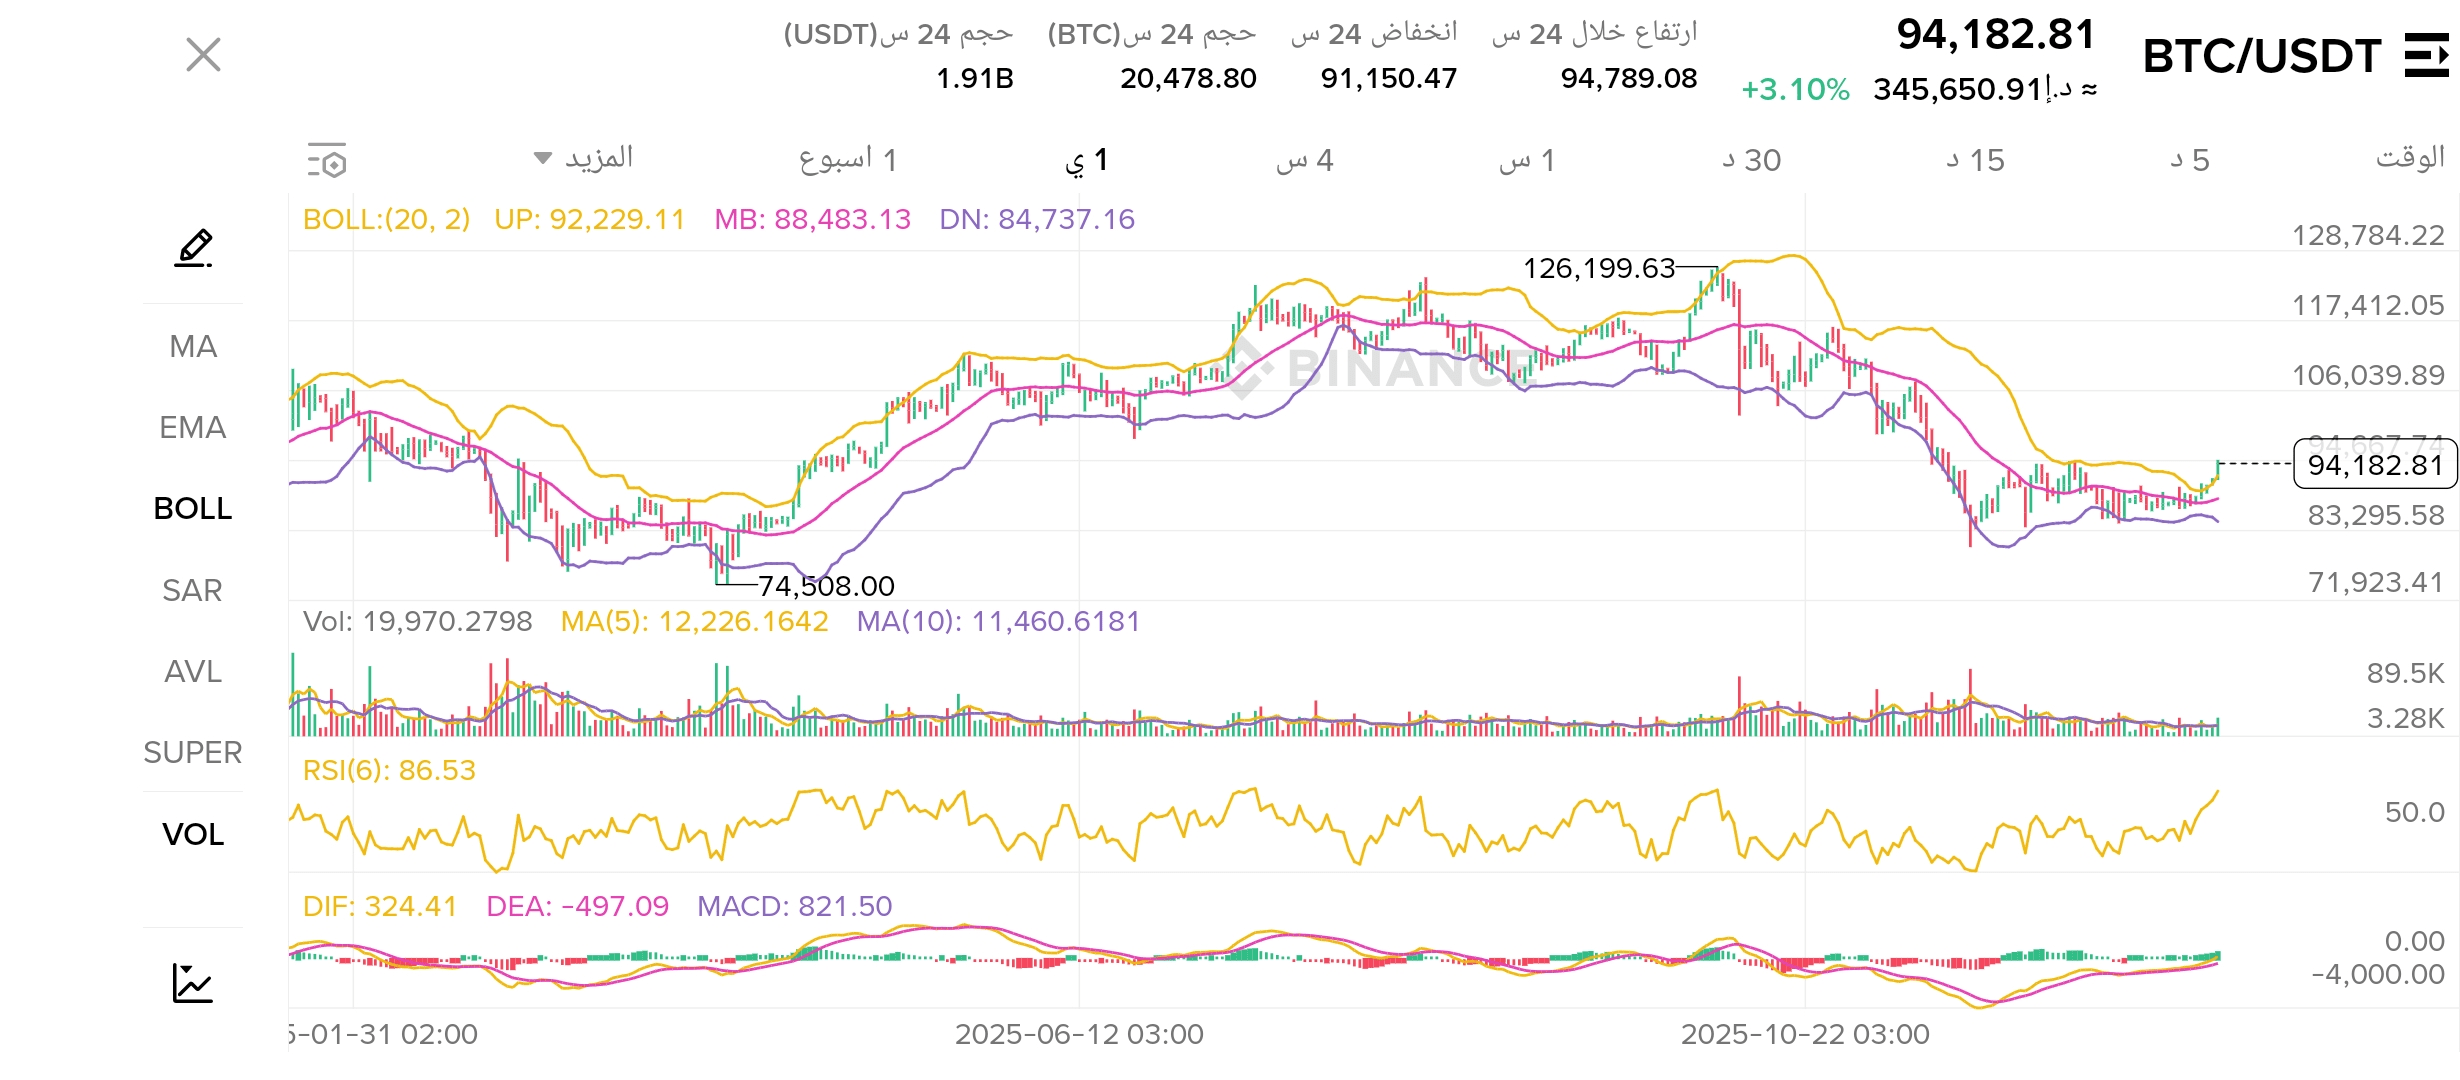Enable the AVL indicator
The width and height of the screenshot is (2460, 1080).
point(193,671)
